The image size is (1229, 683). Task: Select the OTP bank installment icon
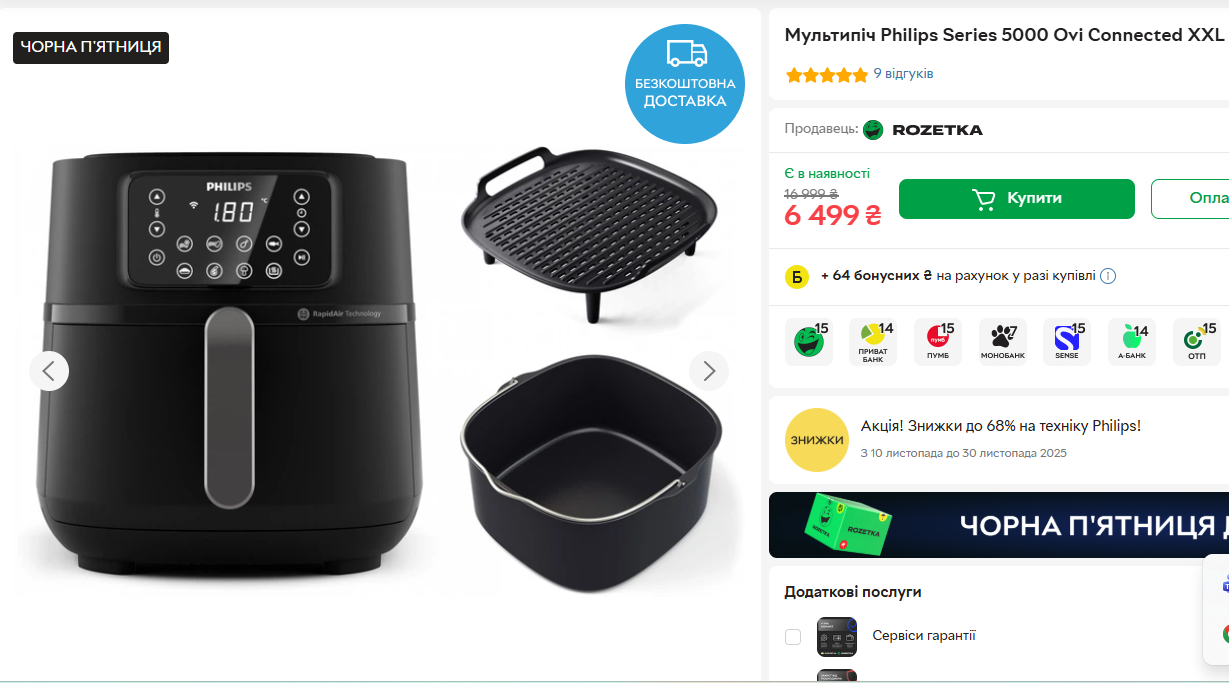[x=1196, y=342]
